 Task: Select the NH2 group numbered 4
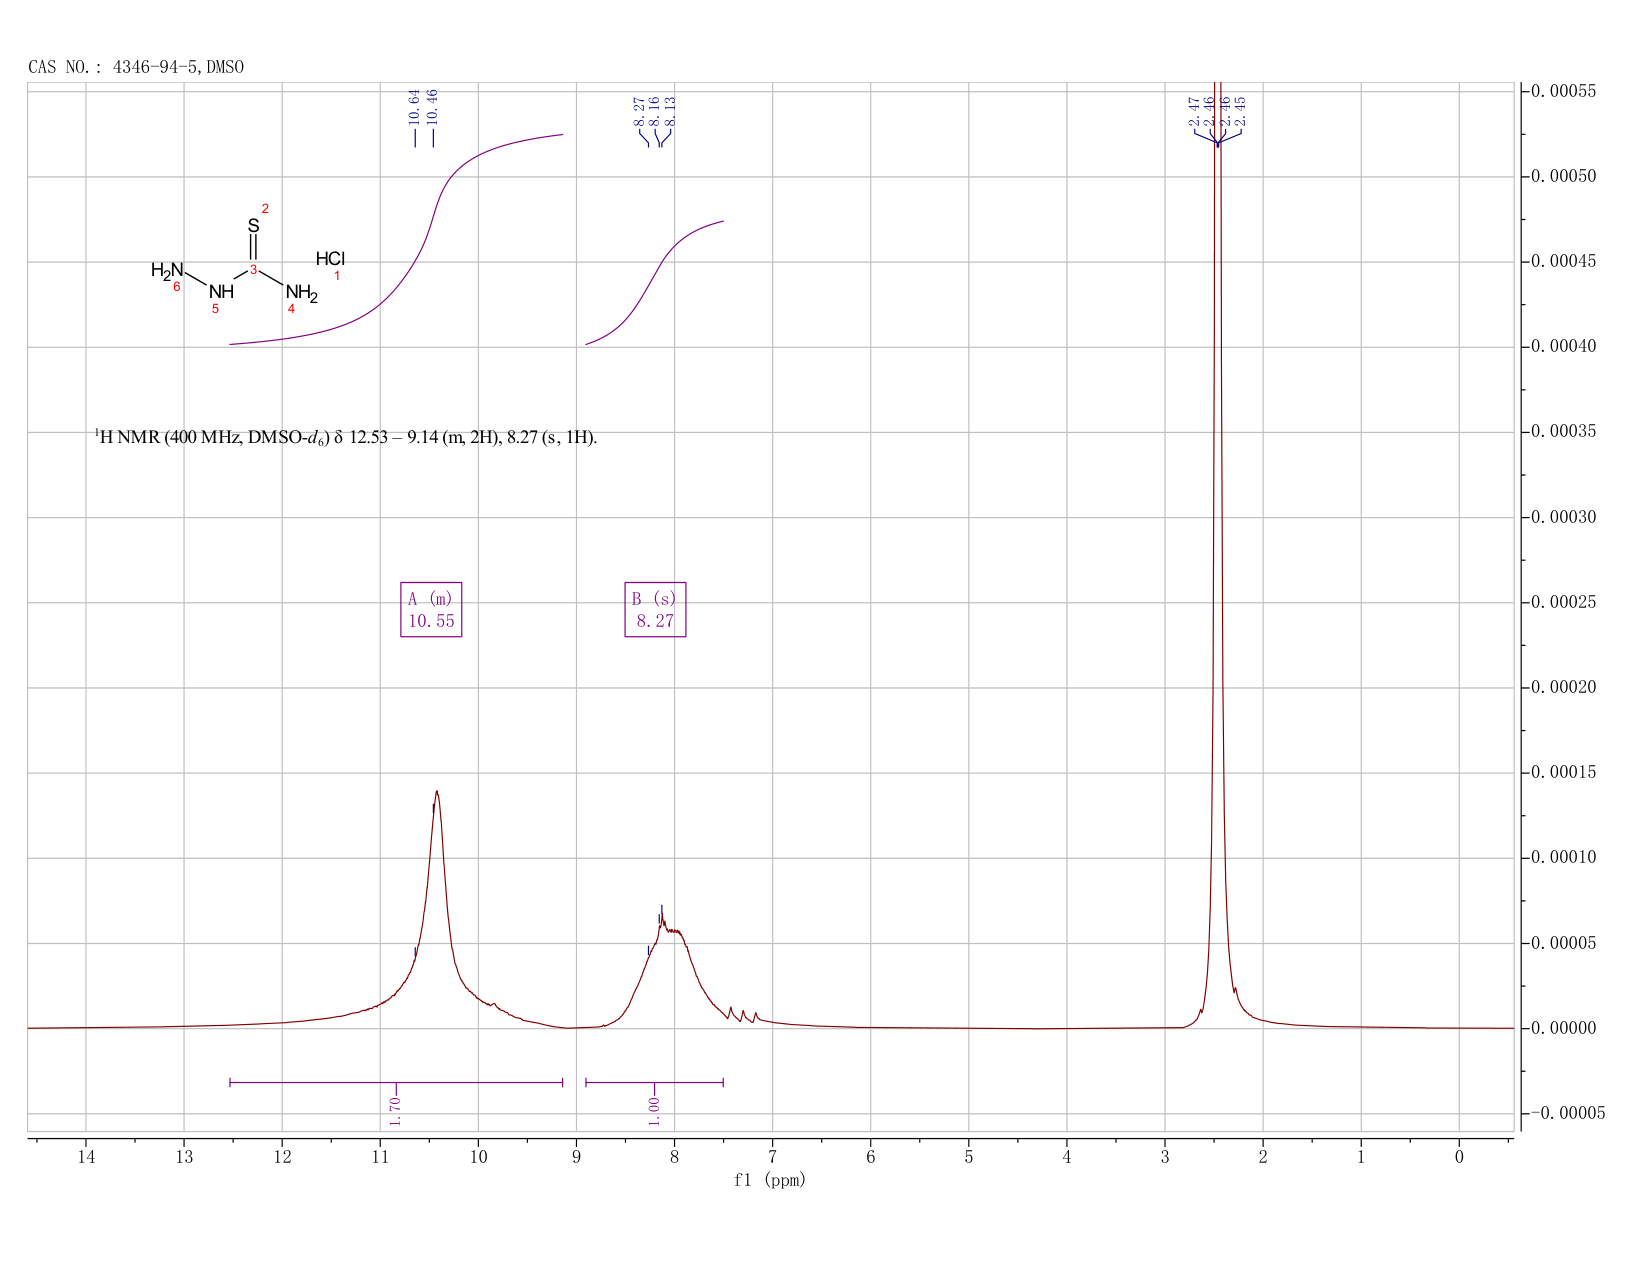point(301,292)
